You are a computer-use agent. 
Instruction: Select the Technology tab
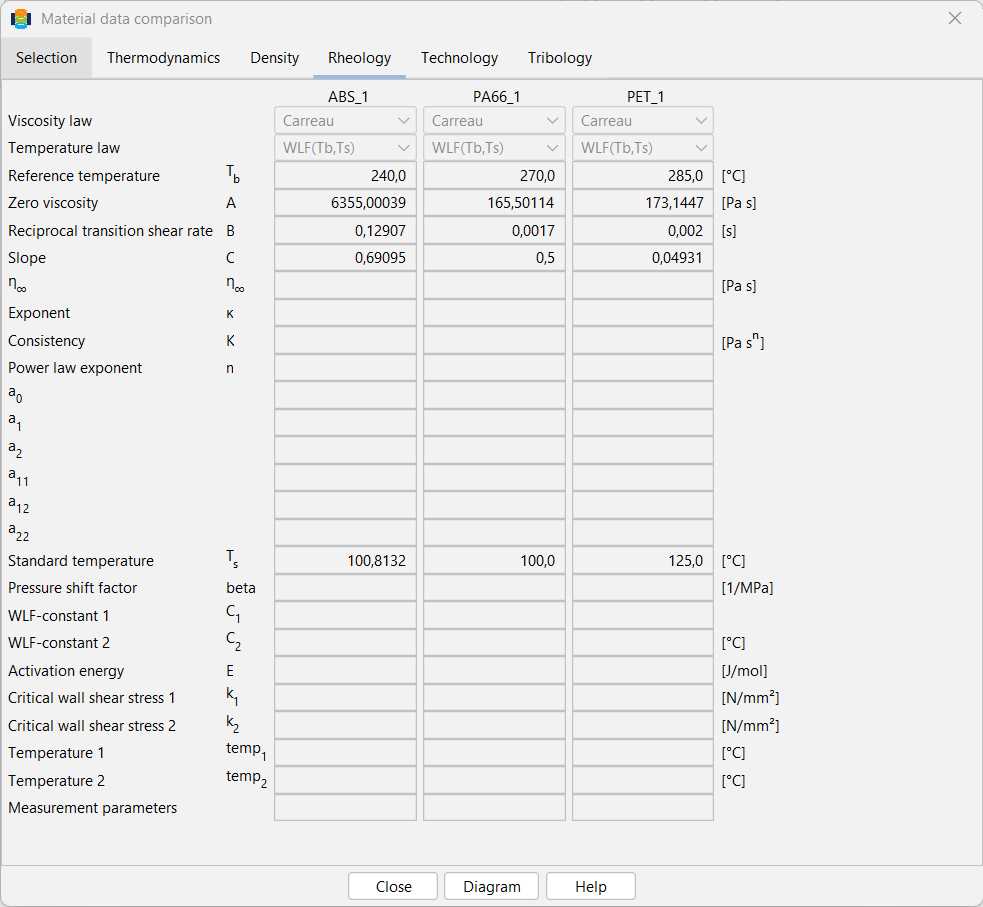coord(459,58)
